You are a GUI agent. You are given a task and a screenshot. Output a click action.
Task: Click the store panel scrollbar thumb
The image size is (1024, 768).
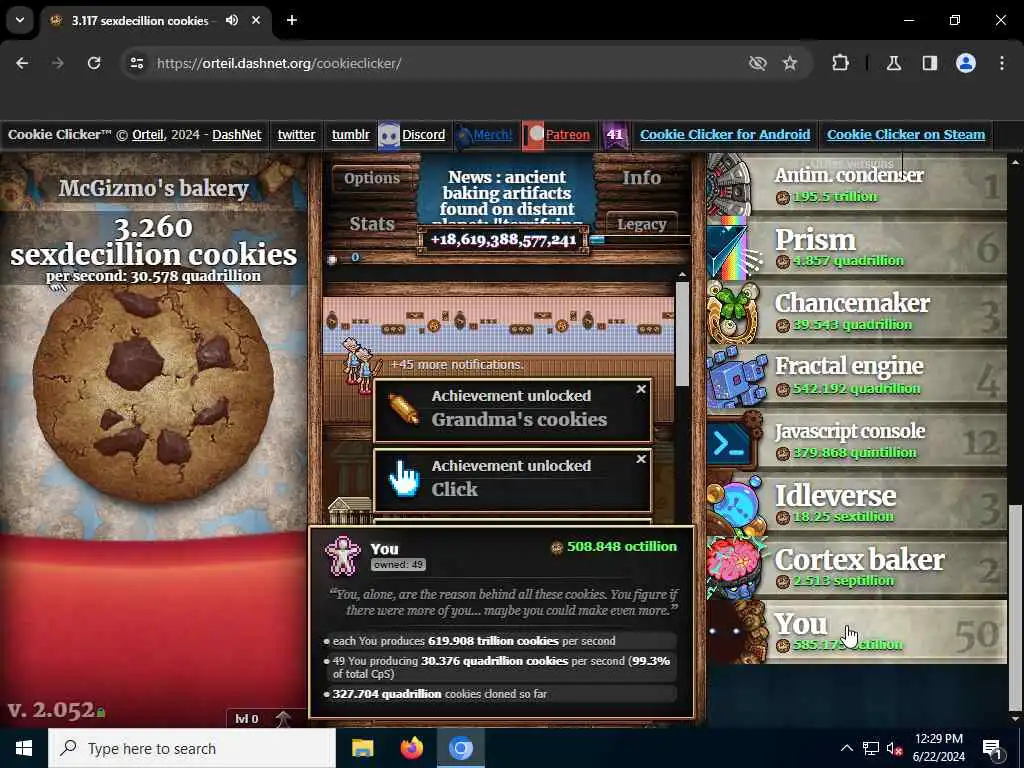pyautogui.click(x=1014, y=607)
